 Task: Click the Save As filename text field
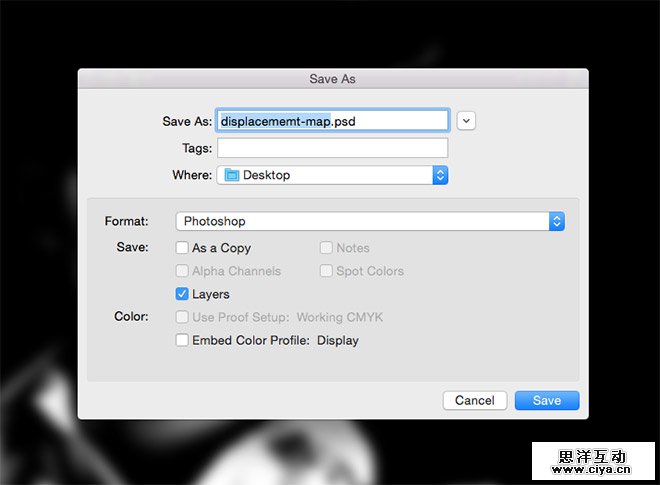[x=332, y=120]
